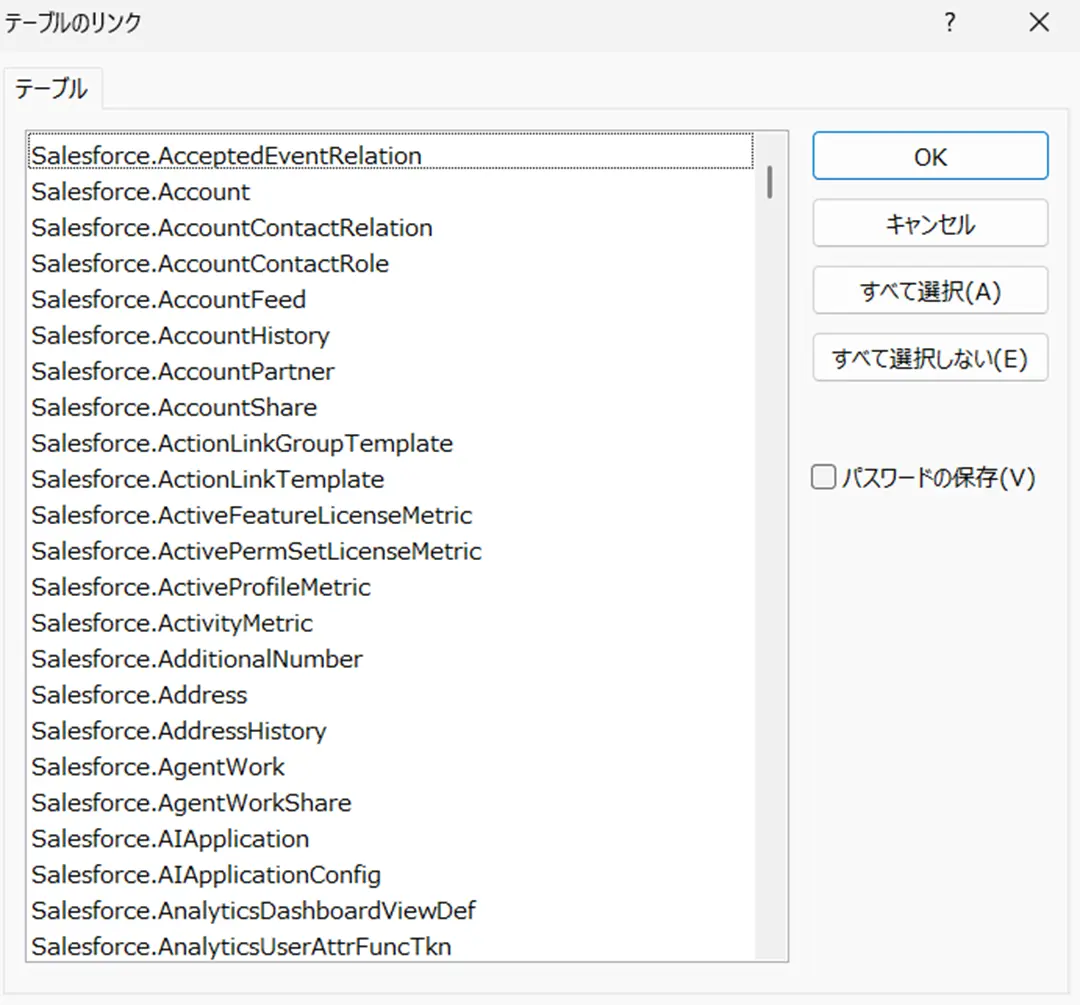The height and width of the screenshot is (1005, 1080).
Task: Select the Salesforce.AccountShare table
Action: click(x=174, y=407)
